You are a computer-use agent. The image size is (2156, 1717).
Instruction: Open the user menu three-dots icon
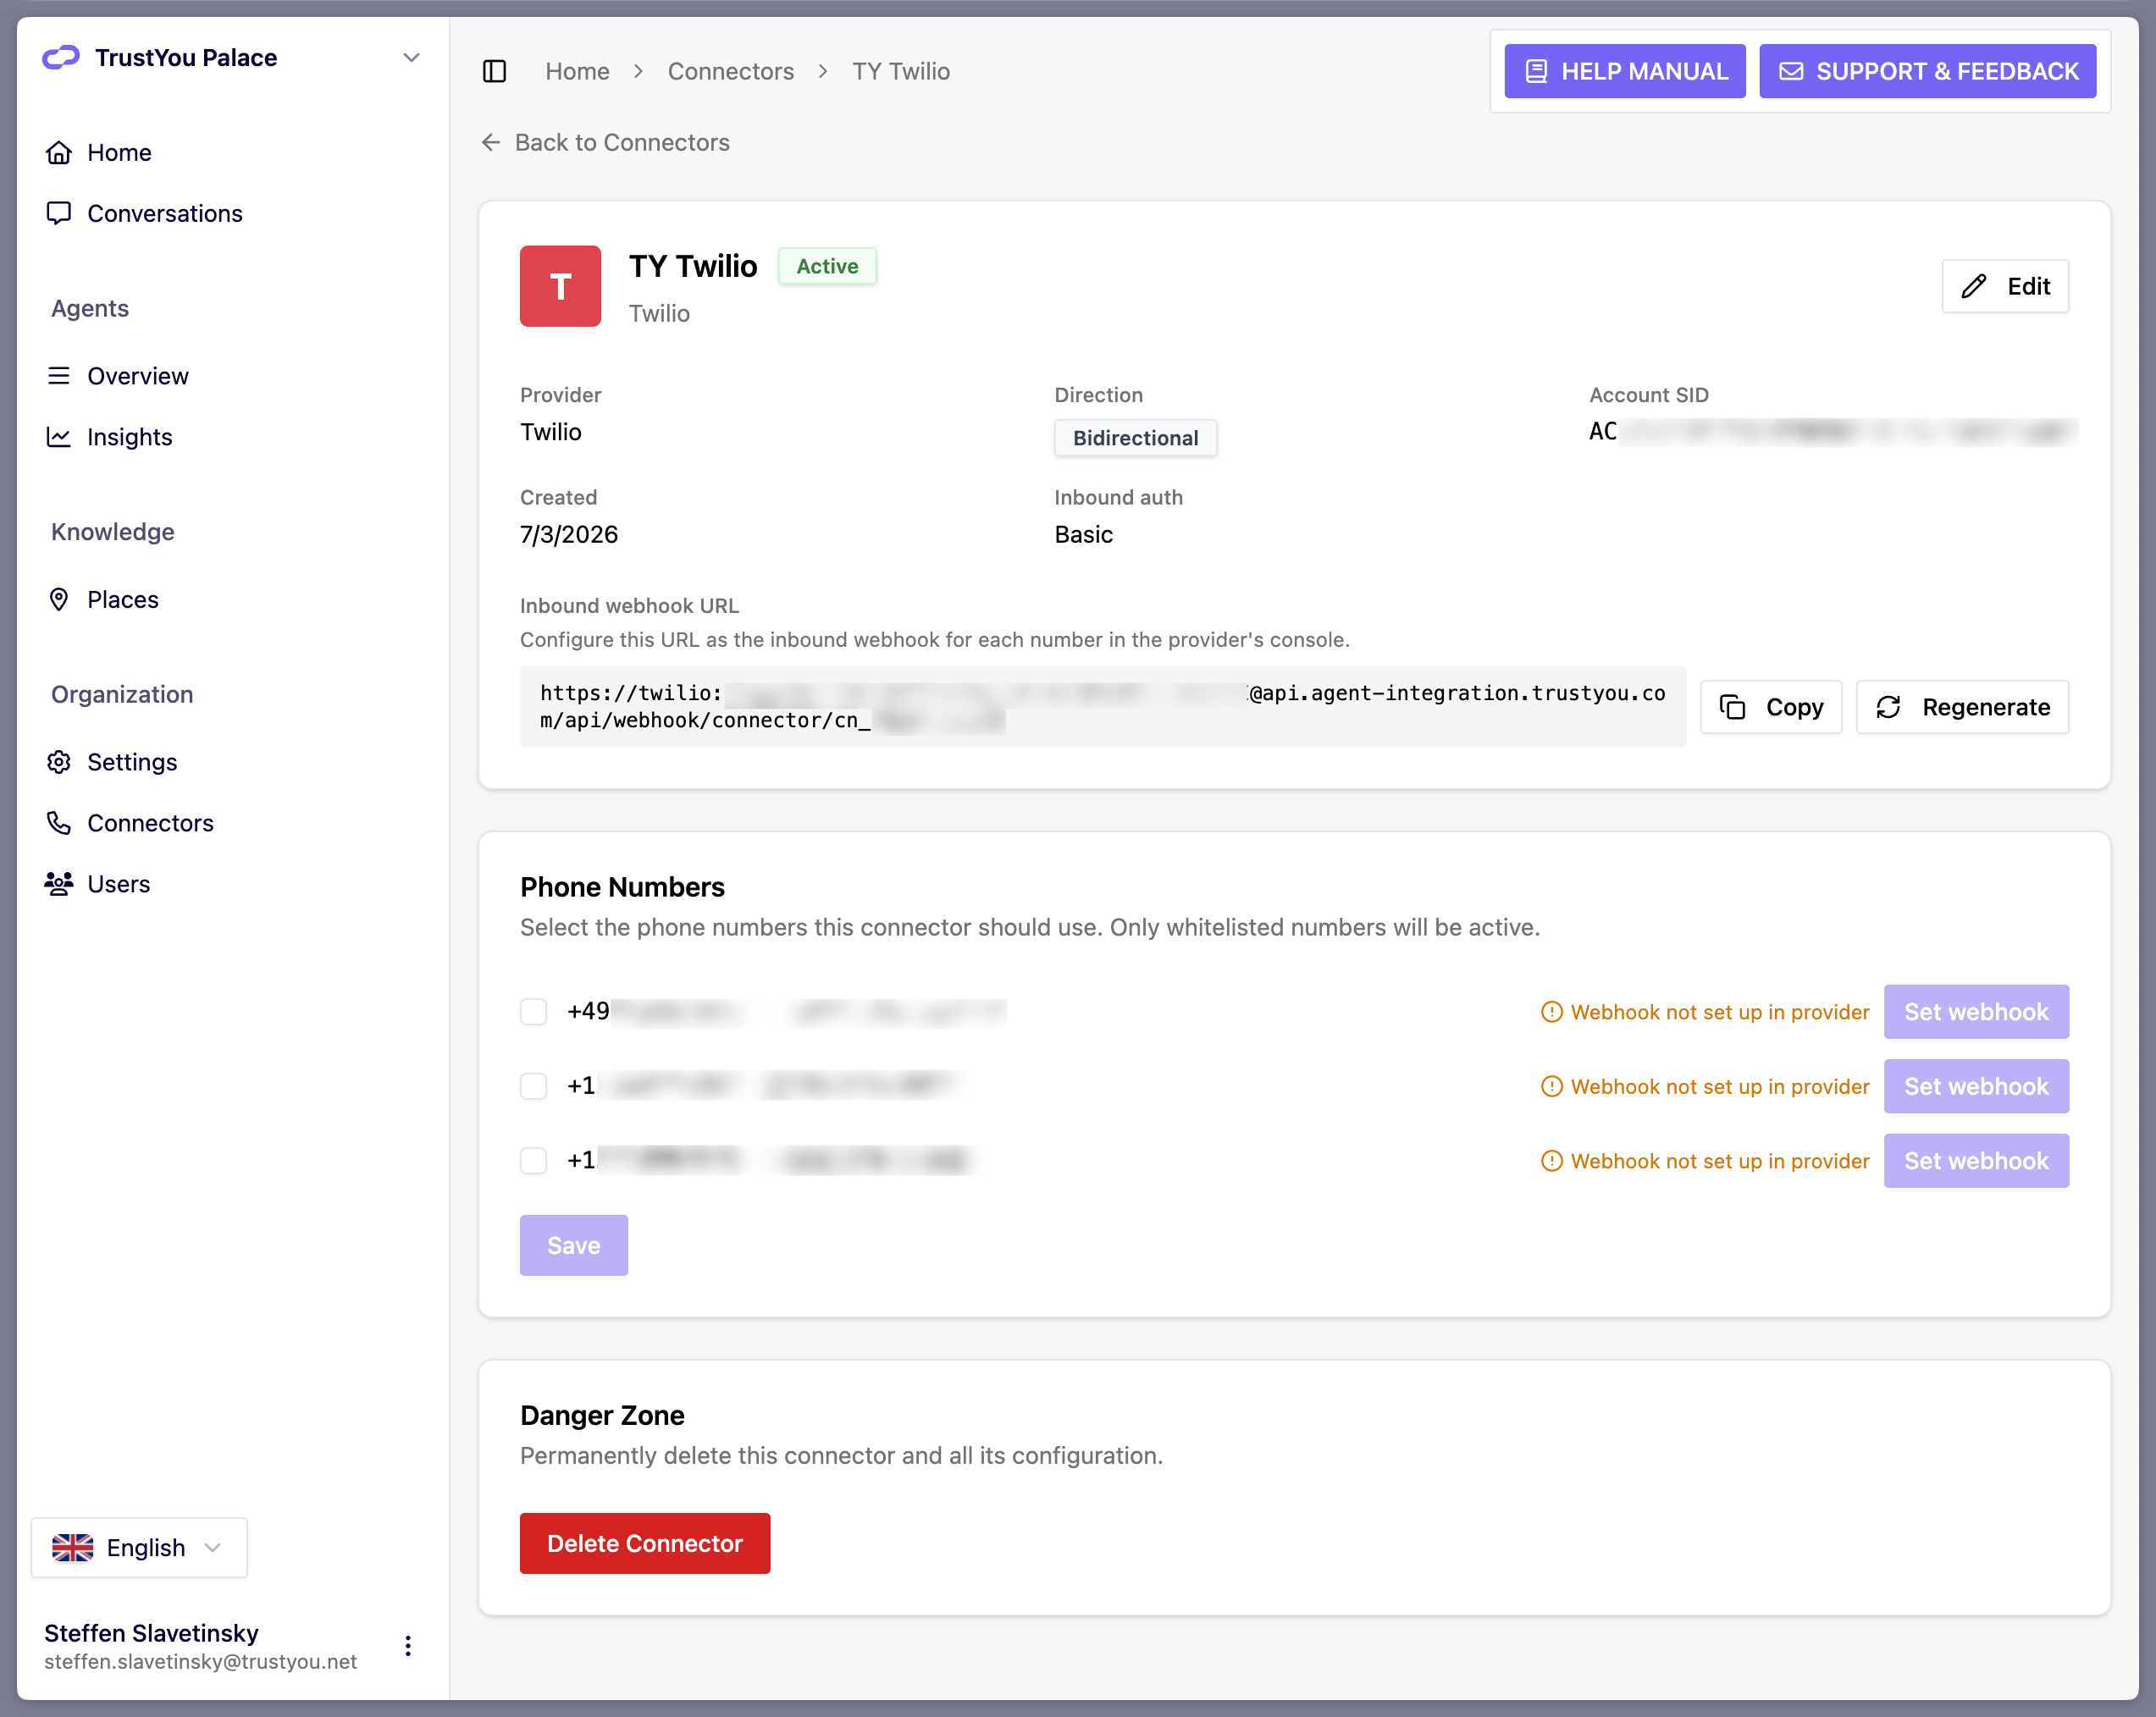(x=408, y=1645)
